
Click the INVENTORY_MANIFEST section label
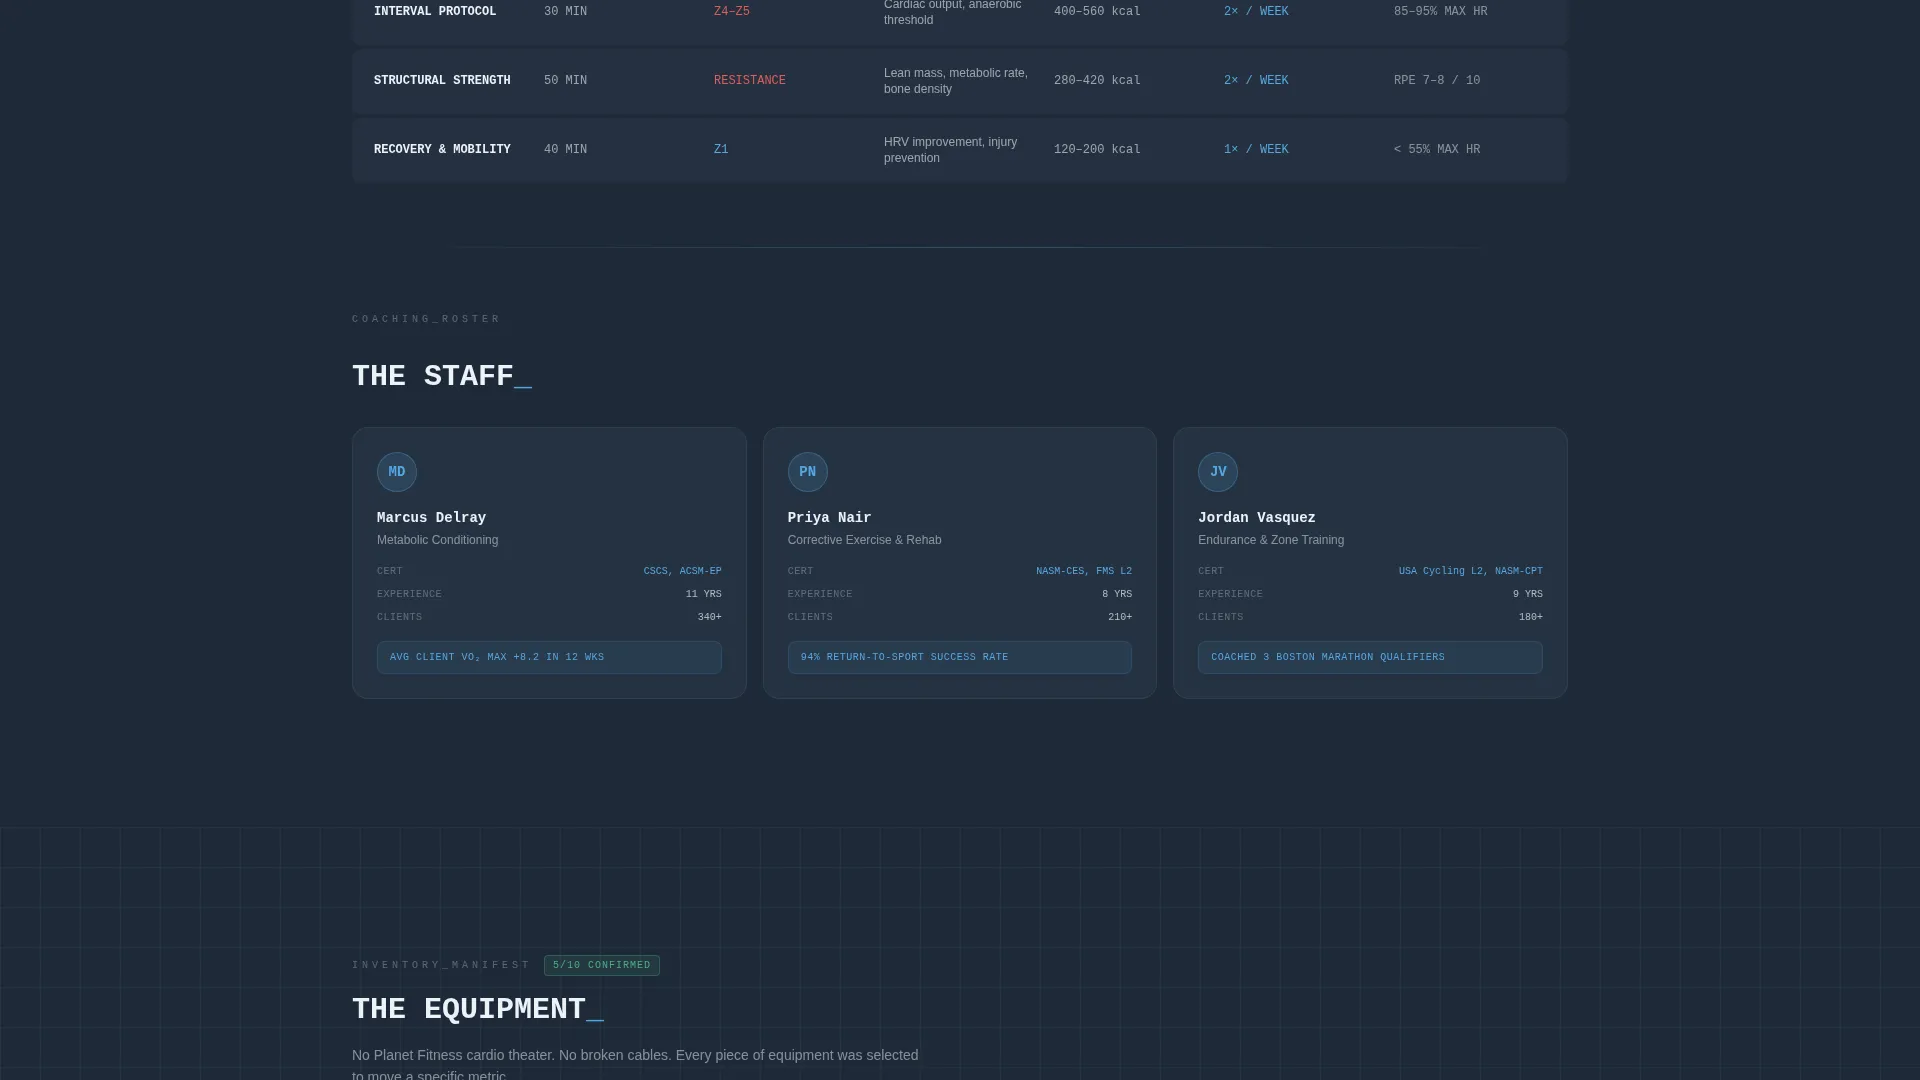click(441, 965)
